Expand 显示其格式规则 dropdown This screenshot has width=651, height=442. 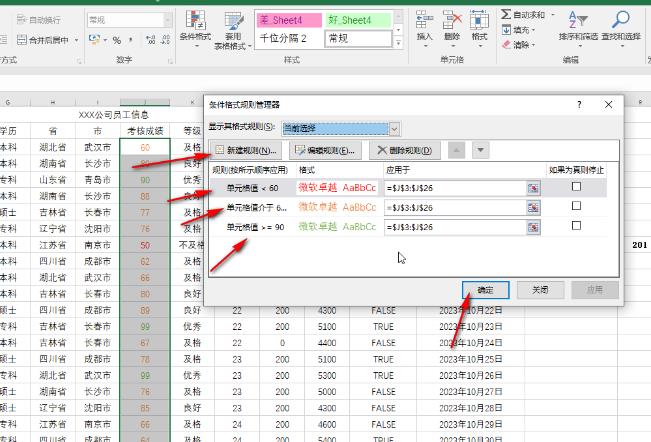[394, 129]
